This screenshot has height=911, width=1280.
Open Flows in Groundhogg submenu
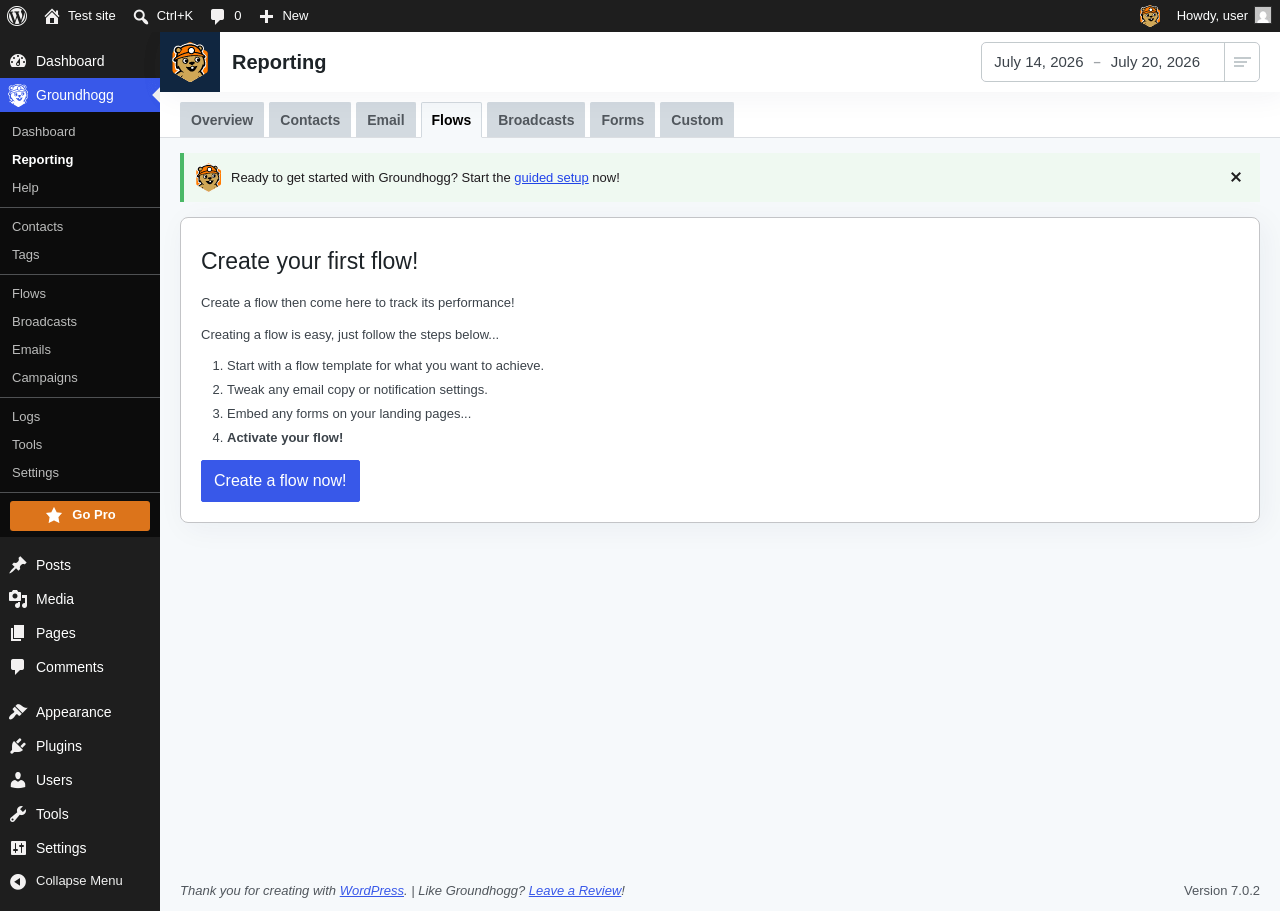[x=80, y=294]
